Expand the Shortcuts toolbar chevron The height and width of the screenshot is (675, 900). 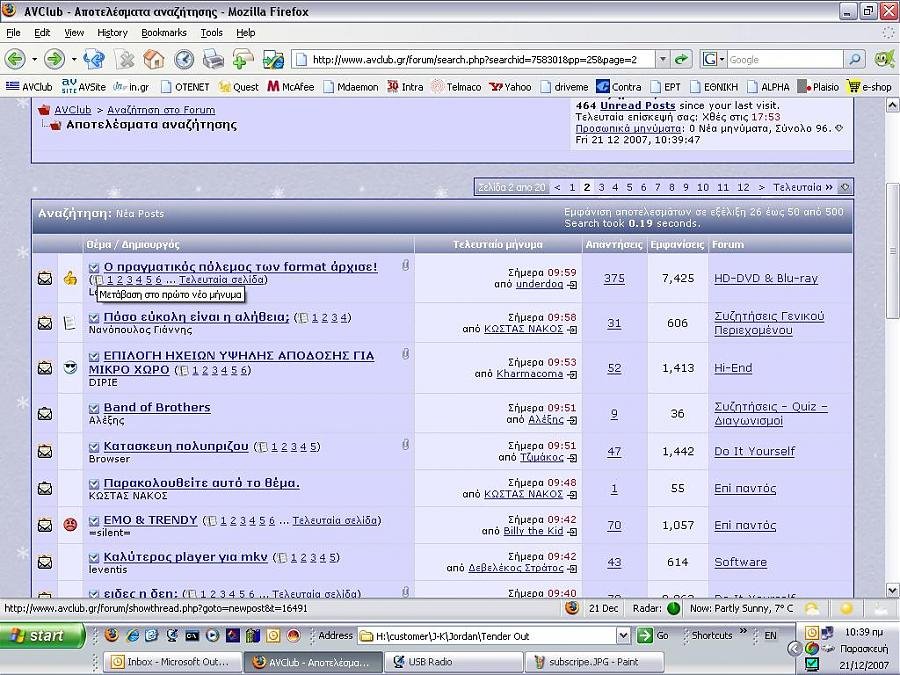[x=744, y=631]
